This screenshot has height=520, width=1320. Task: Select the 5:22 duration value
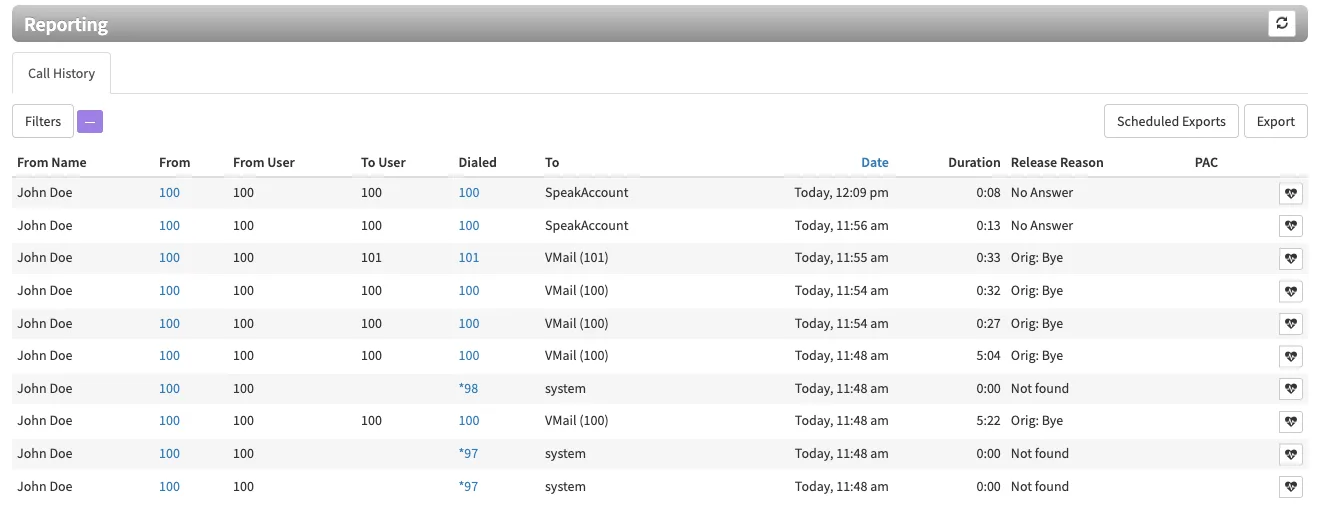point(988,420)
